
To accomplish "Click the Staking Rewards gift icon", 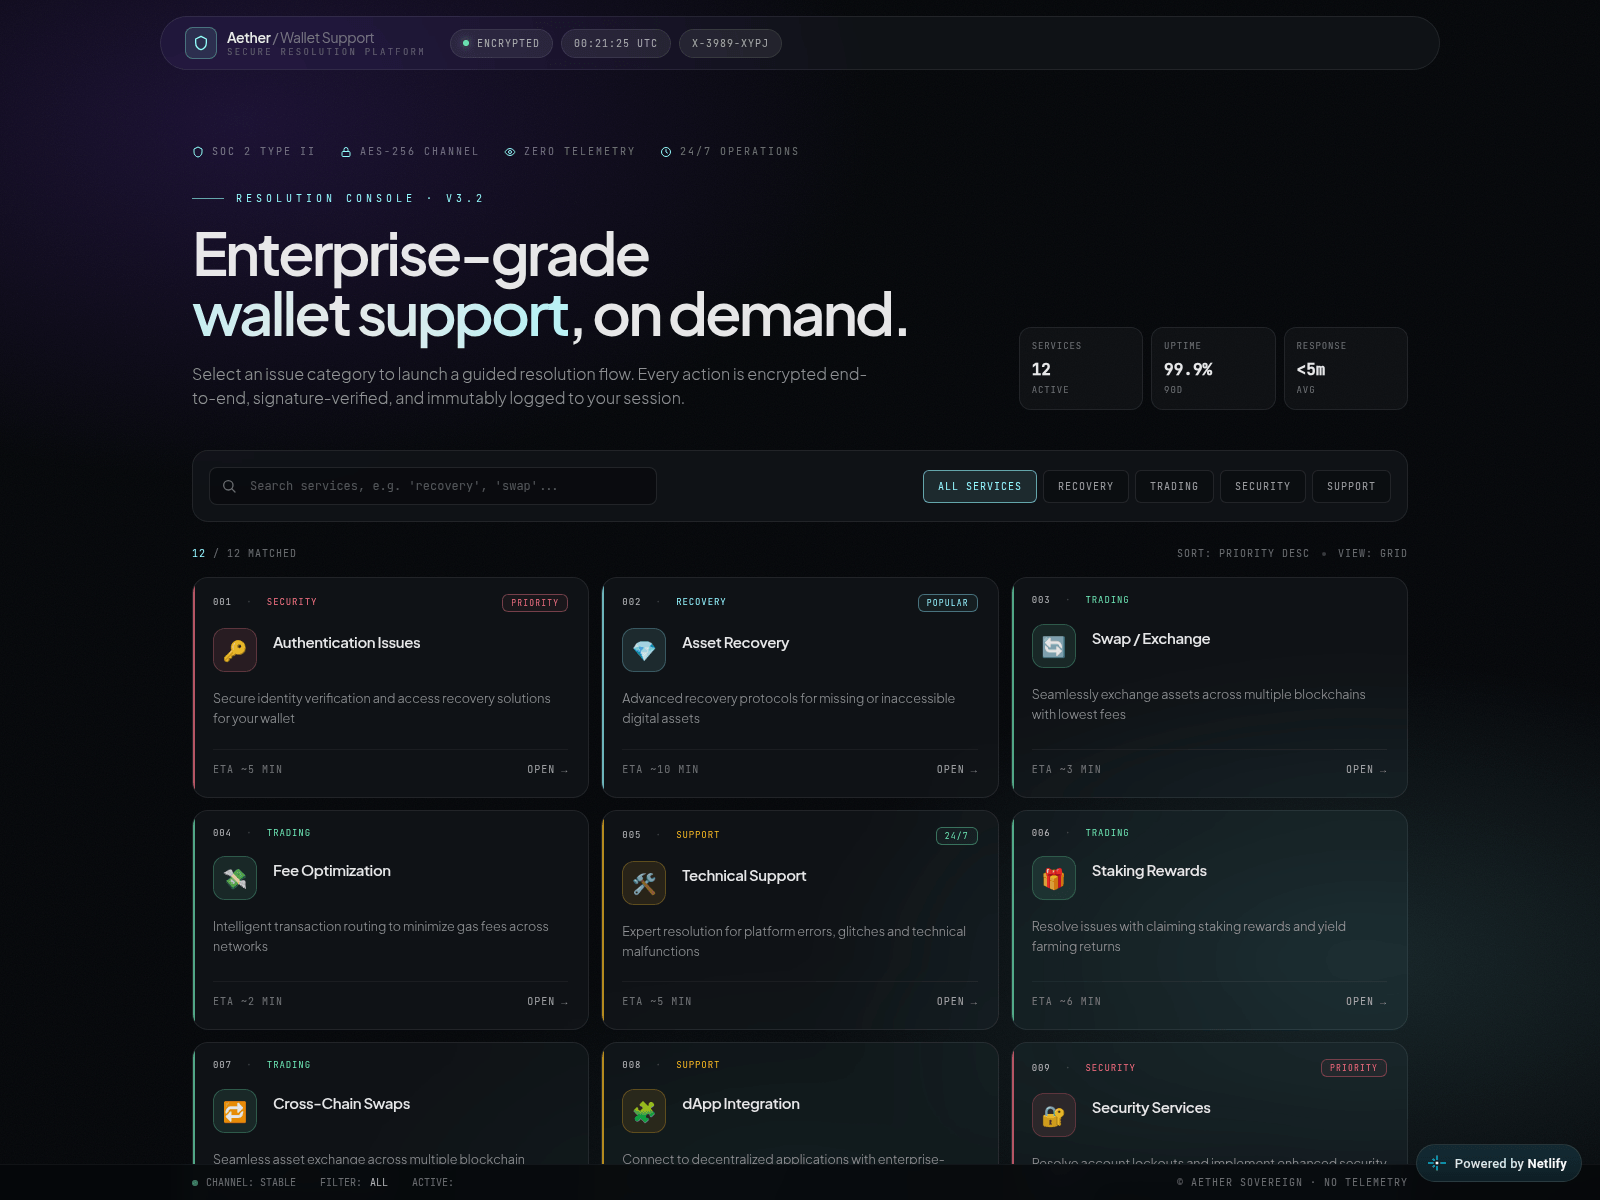I will pyautogui.click(x=1054, y=878).
